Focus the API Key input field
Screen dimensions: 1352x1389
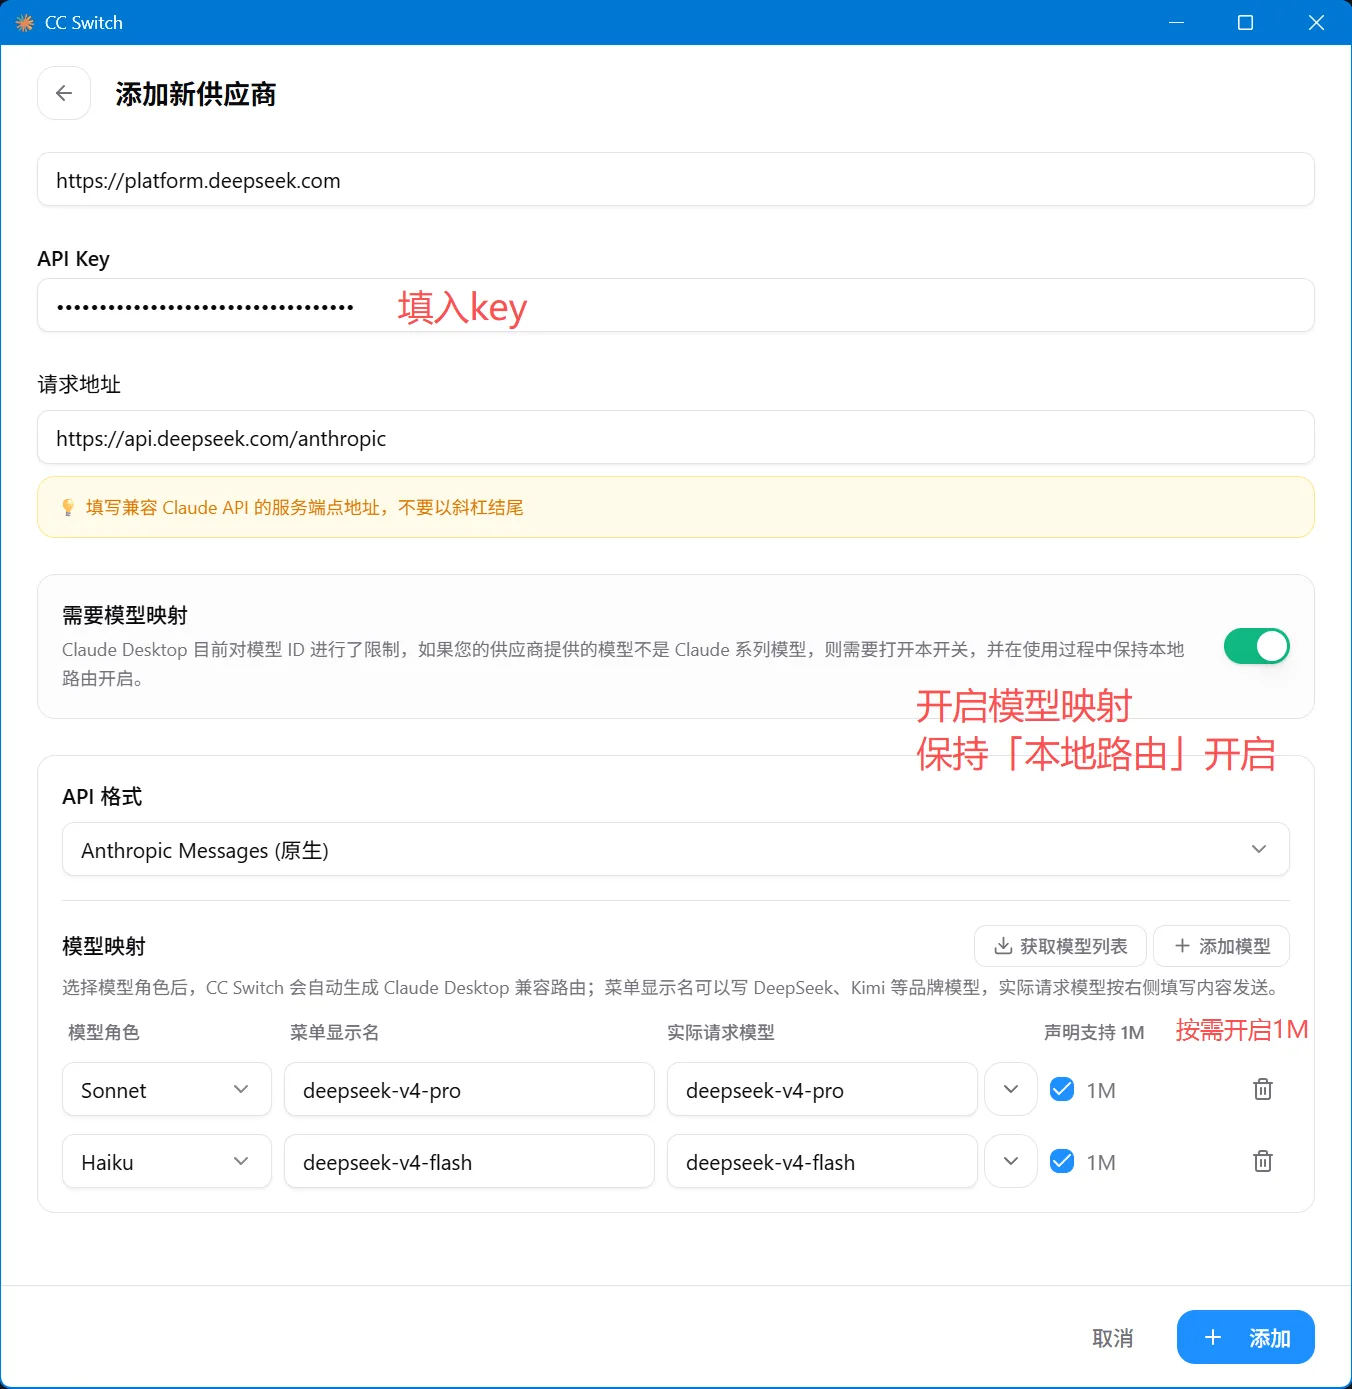pyautogui.click(x=676, y=305)
